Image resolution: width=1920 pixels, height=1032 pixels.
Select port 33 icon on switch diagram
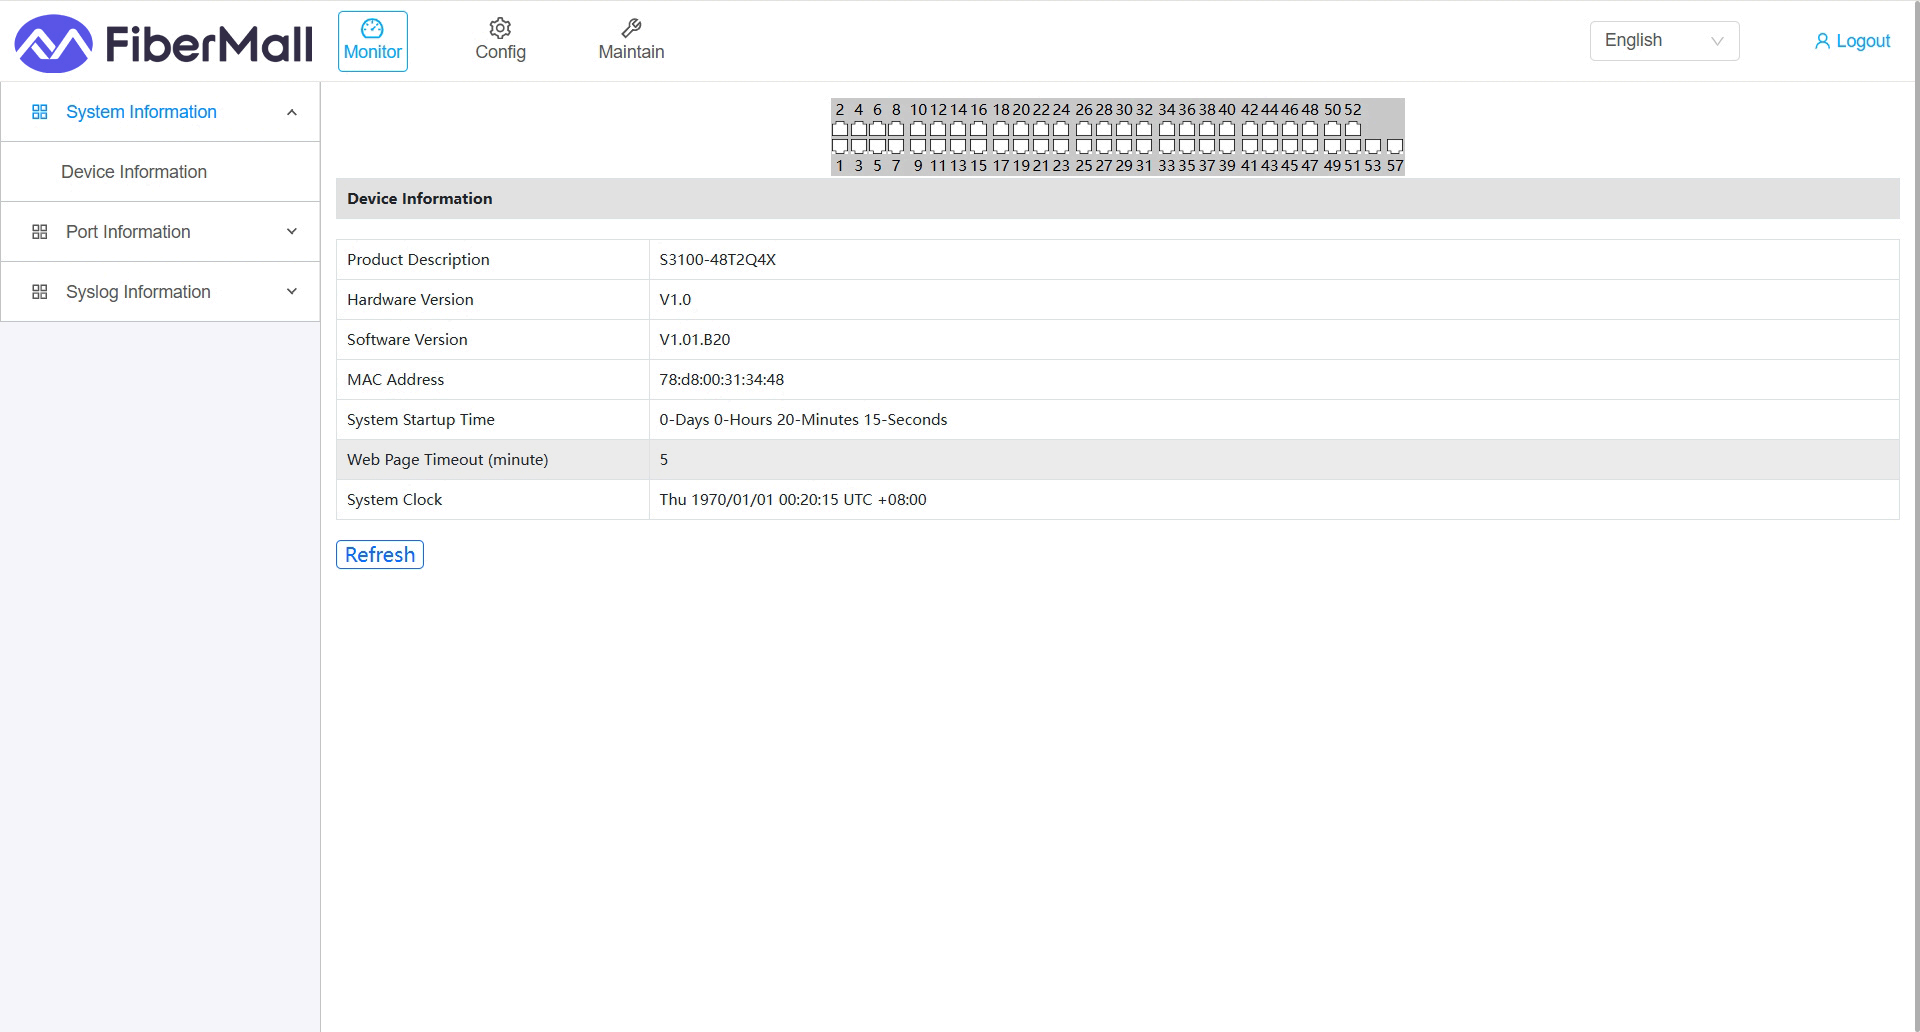click(x=1166, y=146)
